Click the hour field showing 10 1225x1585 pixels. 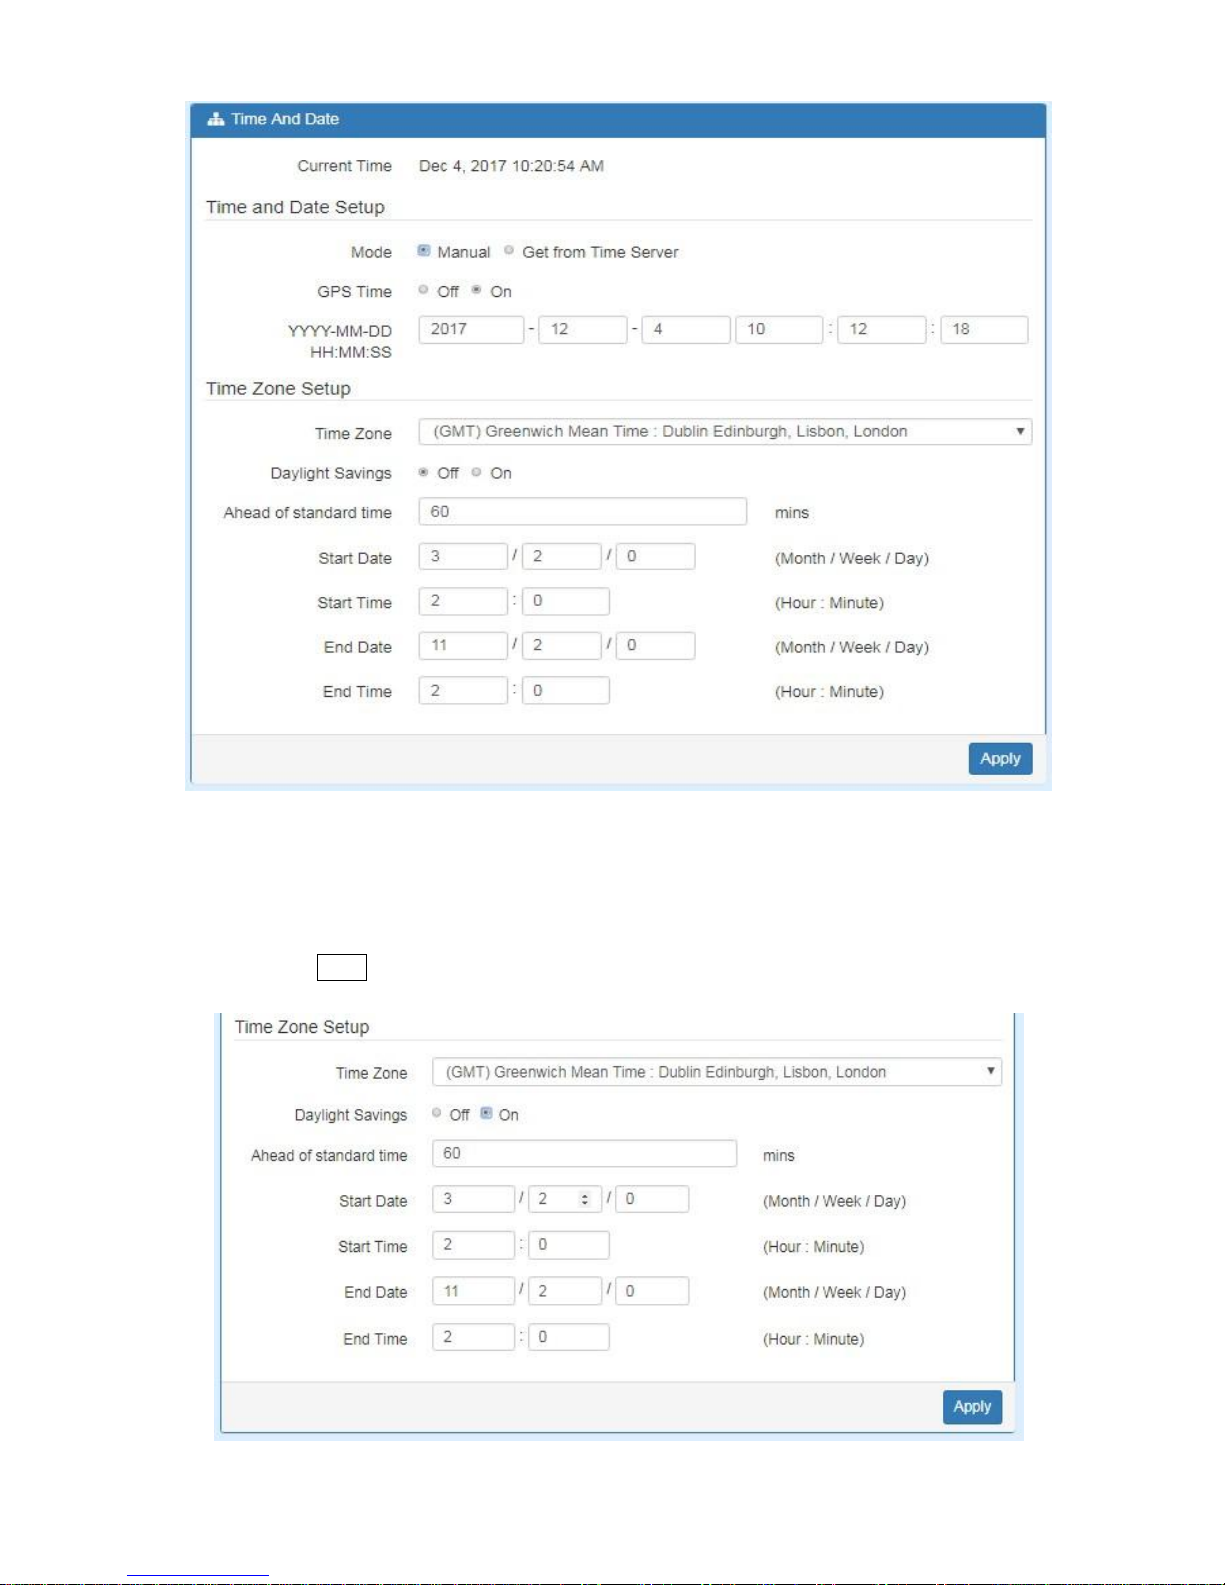click(779, 329)
